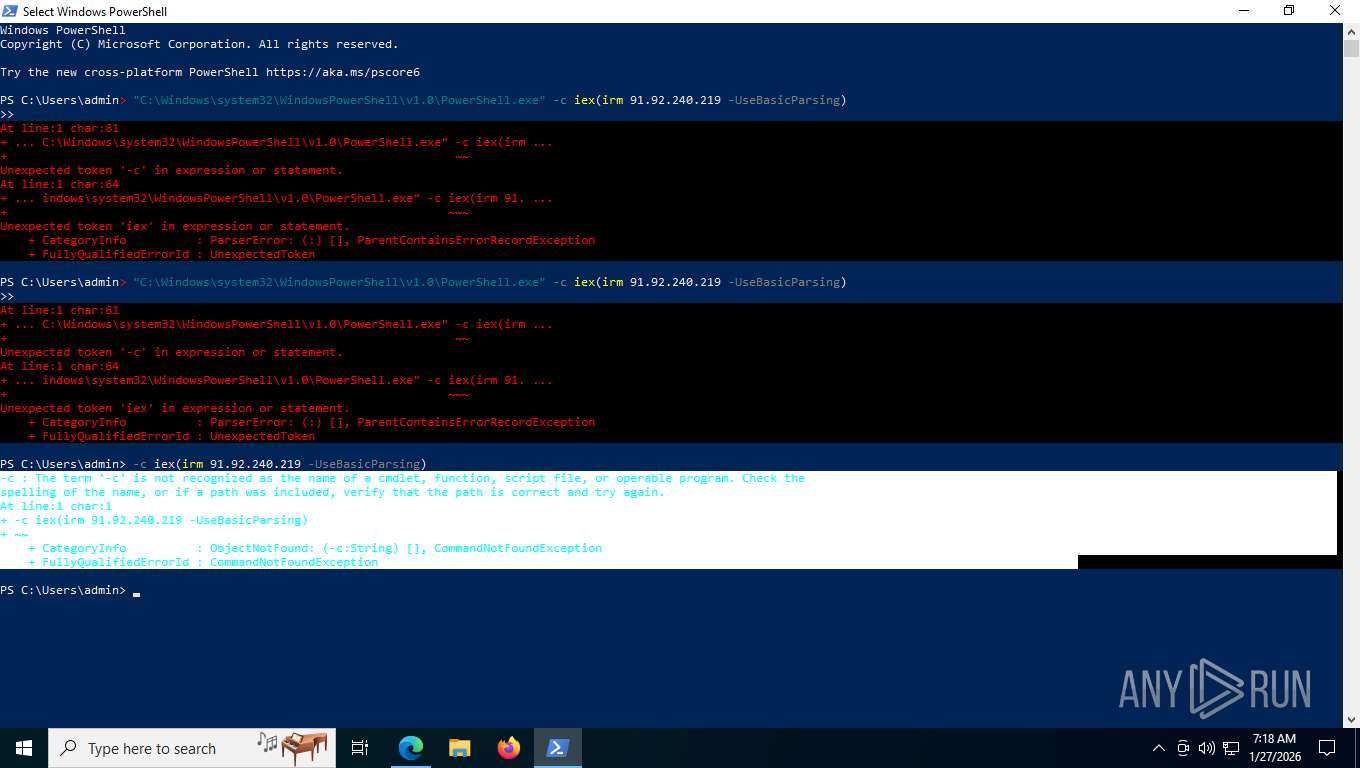
Task: Click the PowerShell icon in the title bar
Action: [10, 11]
